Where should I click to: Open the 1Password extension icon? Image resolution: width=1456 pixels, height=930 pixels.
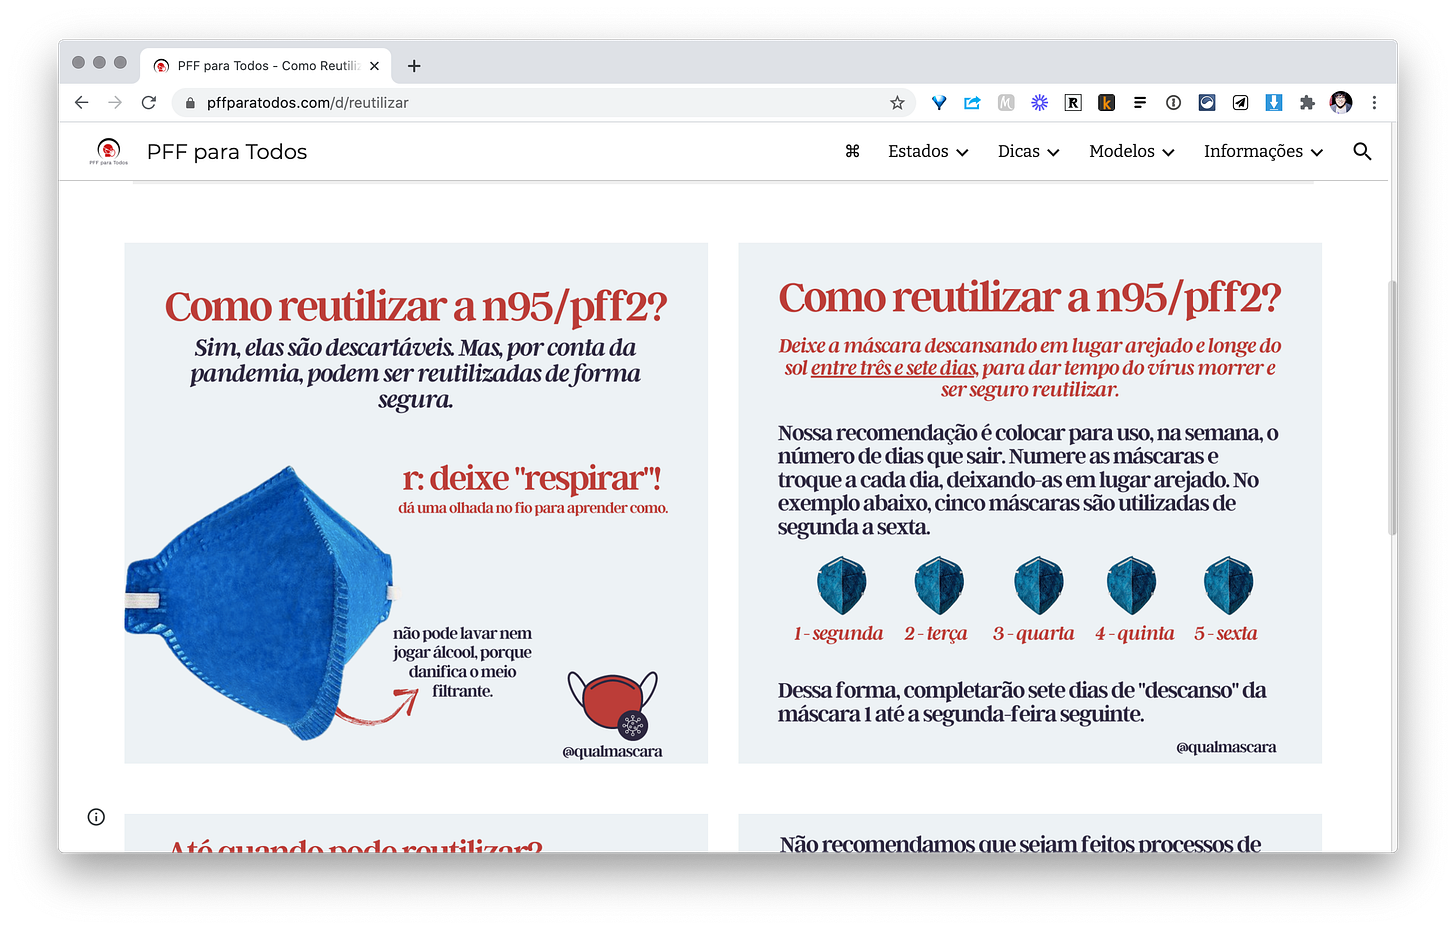(x=1173, y=103)
